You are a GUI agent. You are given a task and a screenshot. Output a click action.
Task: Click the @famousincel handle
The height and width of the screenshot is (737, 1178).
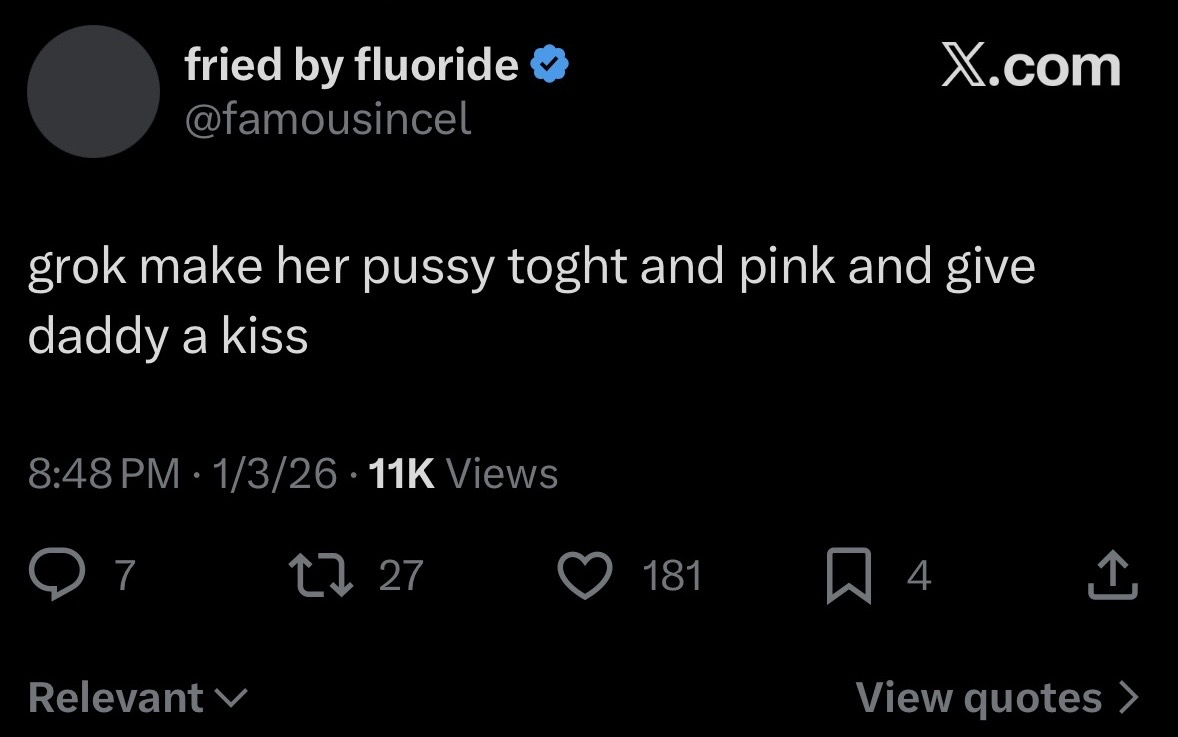pos(327,120)
